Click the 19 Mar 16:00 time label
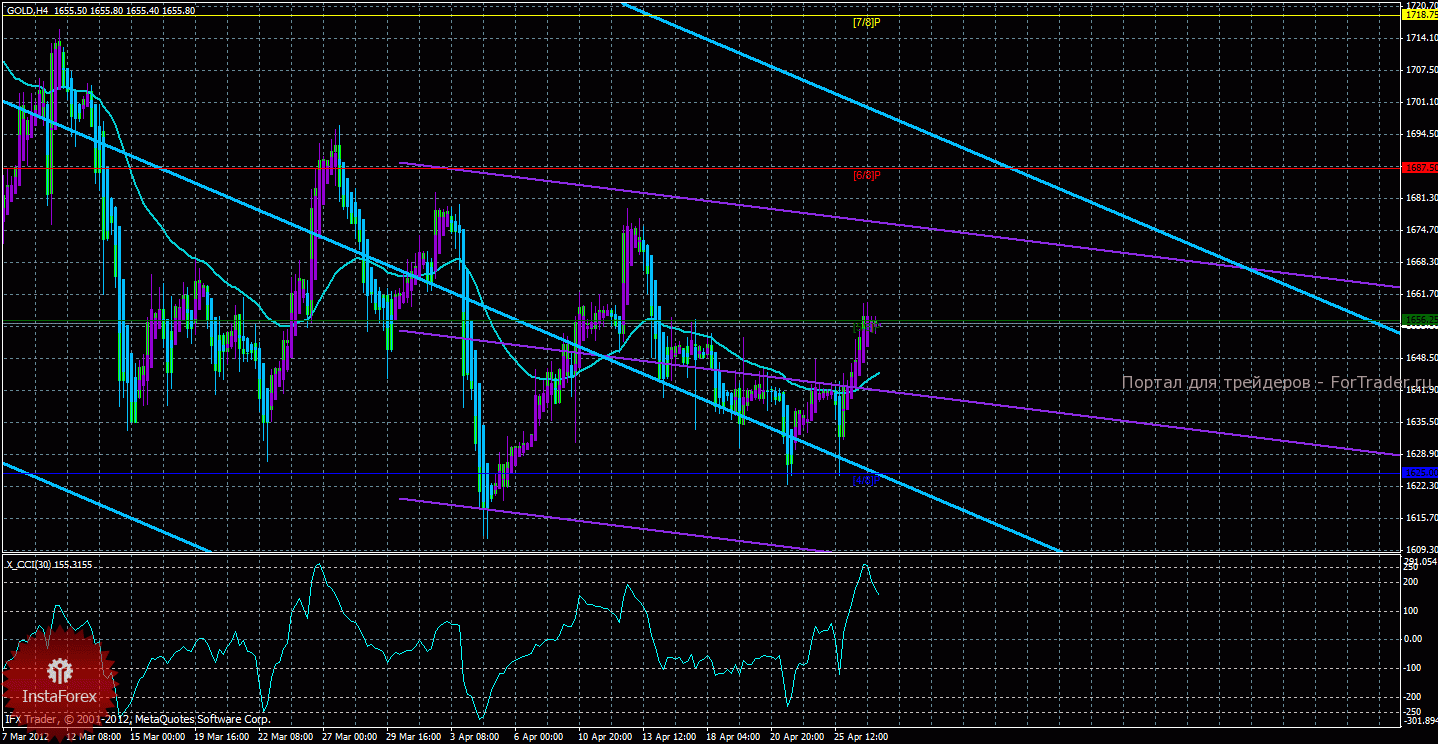This screenshot has height=744, width=1438. (223, 736)
